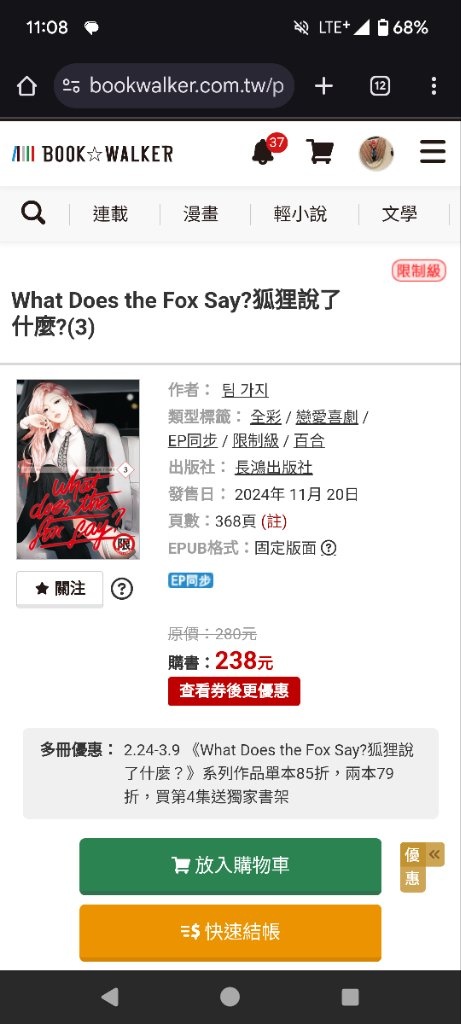Screen dimensions: 461x1024
Task: Tap the browser home icon
Action: (x=27, y=86)
